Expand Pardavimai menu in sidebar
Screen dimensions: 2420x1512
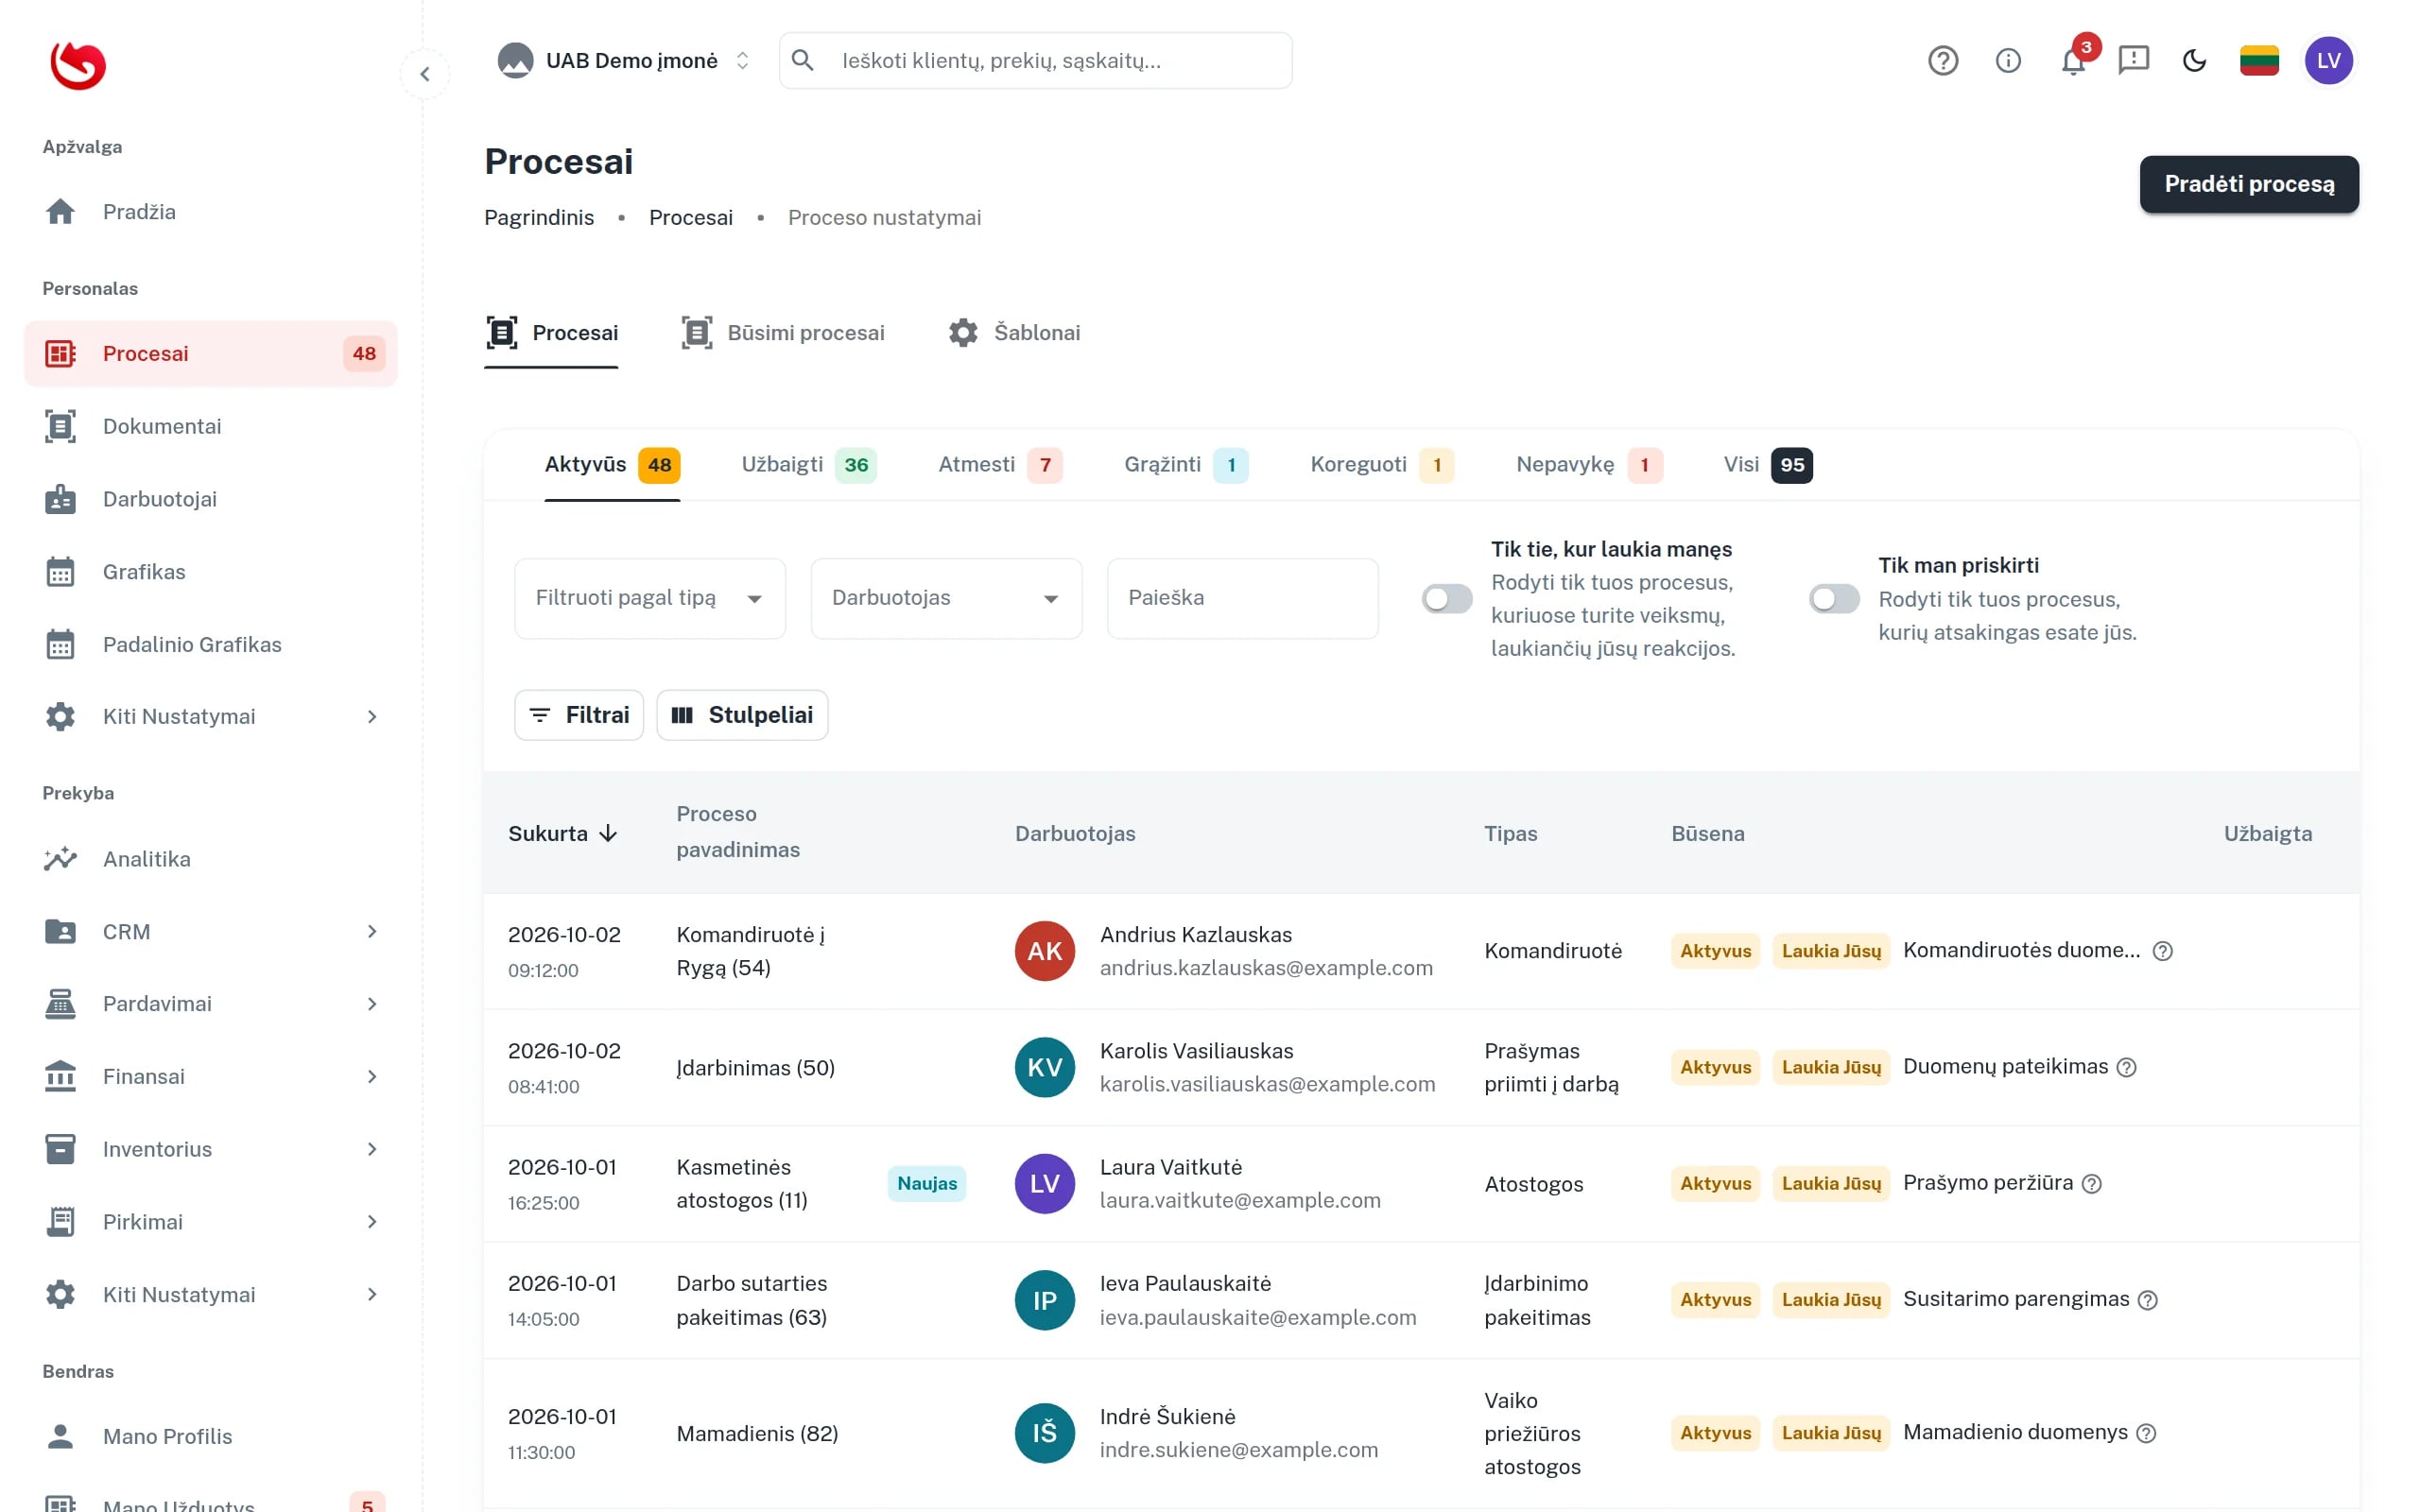click(x=211, y=1004)
